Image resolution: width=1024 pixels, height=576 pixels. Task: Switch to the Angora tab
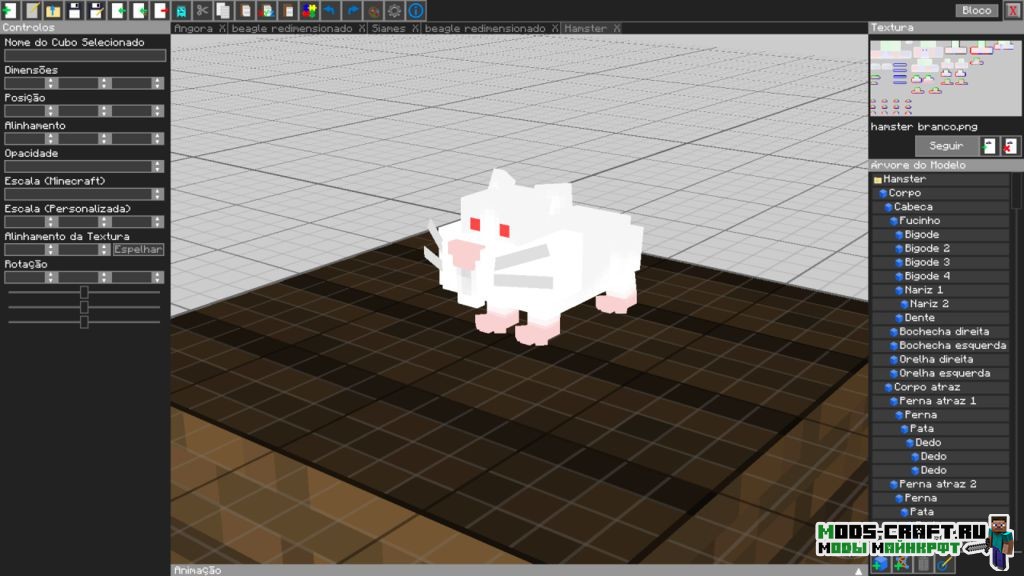[x=192, y=28]
